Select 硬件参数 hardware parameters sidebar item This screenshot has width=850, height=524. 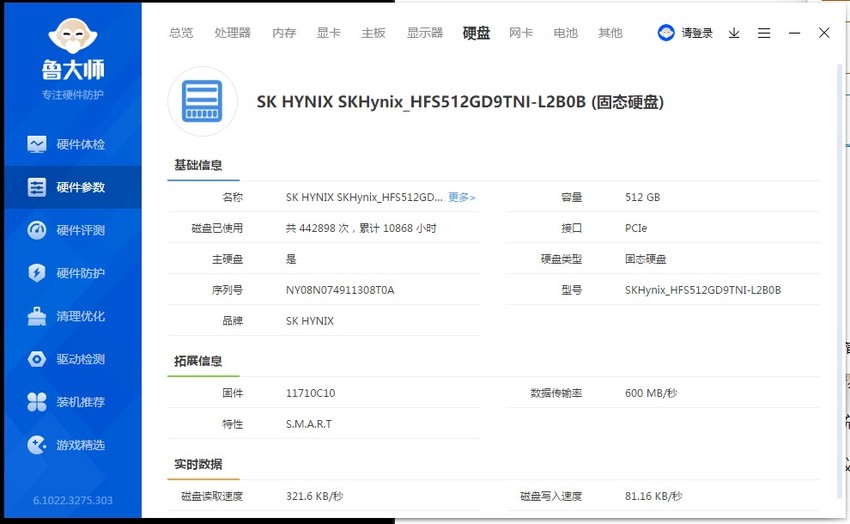73,187
